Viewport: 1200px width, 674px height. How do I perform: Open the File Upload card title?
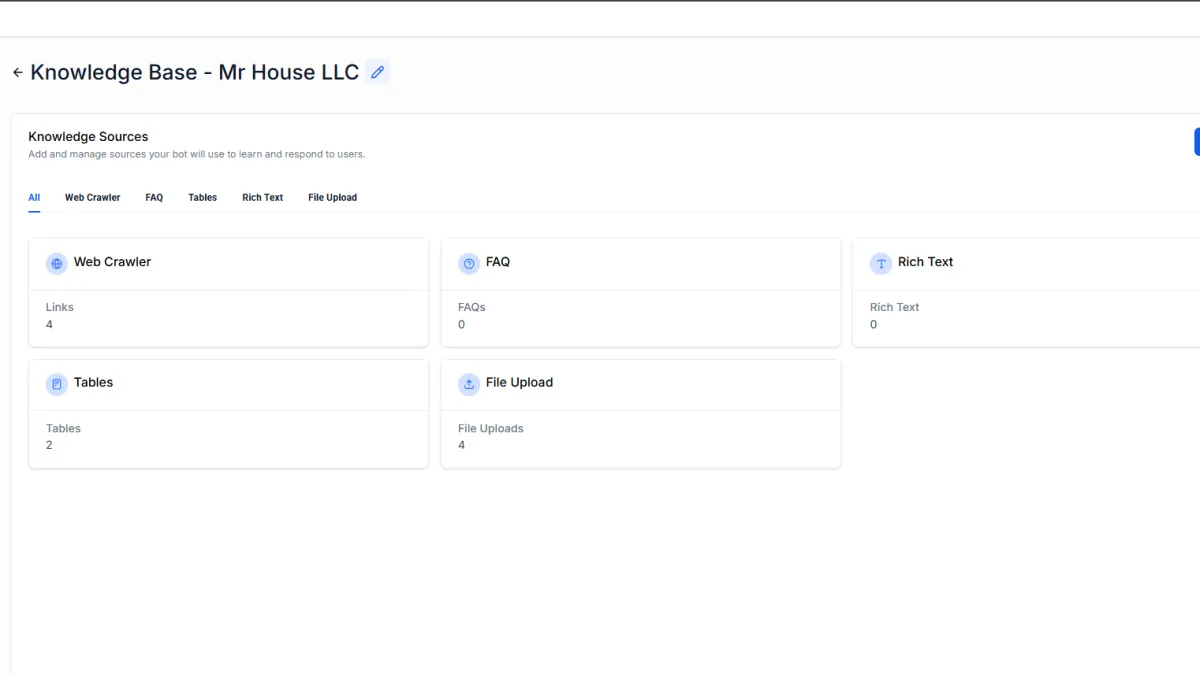[519, 382]
